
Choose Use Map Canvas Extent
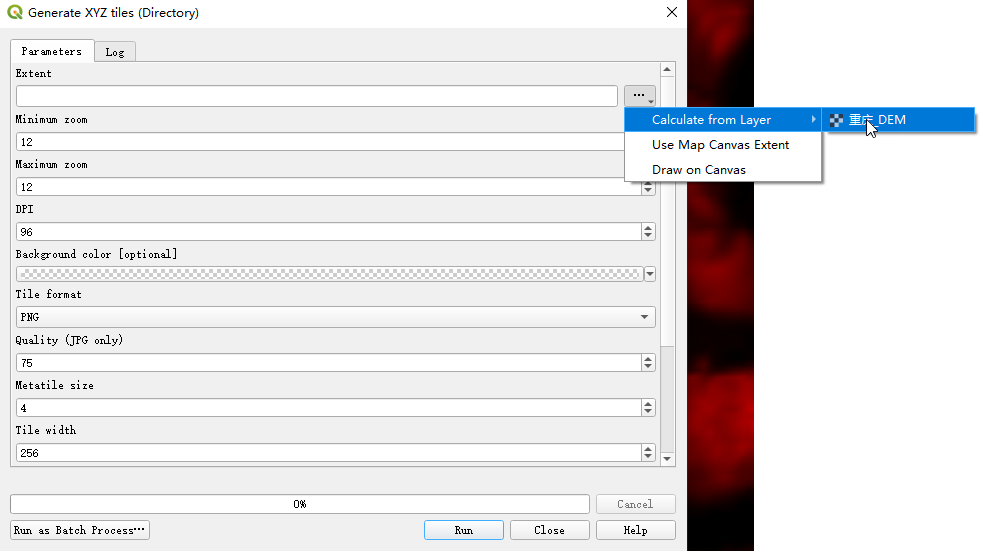(722, 145)
